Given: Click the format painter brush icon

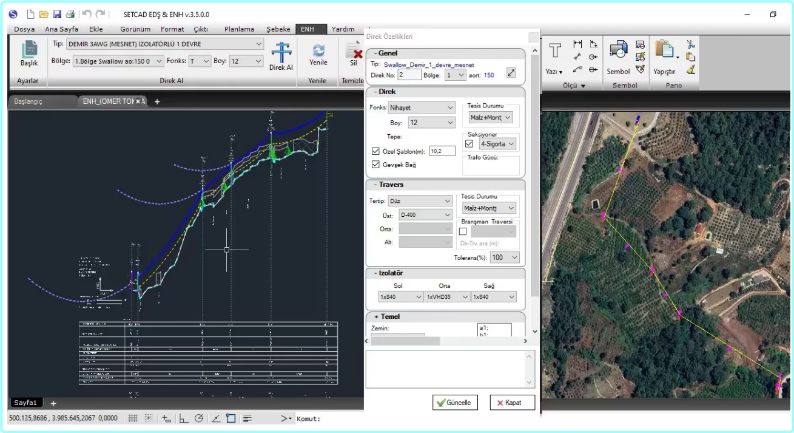Looking at the screenshot, I should point(691,70).
